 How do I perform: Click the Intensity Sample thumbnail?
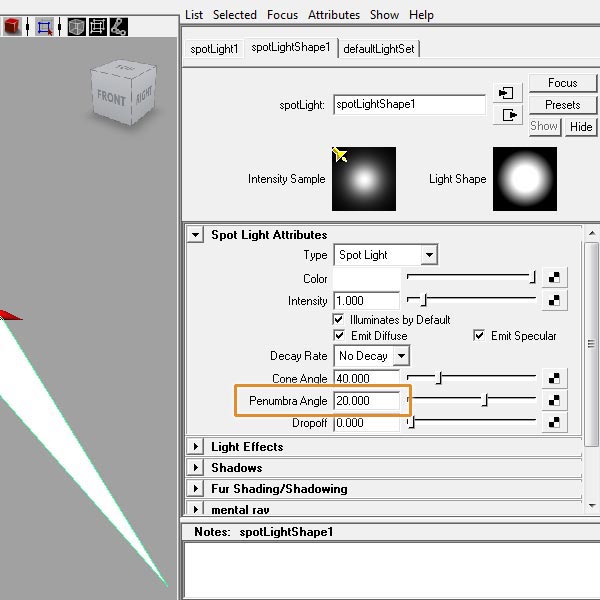(x=364, y=179)
